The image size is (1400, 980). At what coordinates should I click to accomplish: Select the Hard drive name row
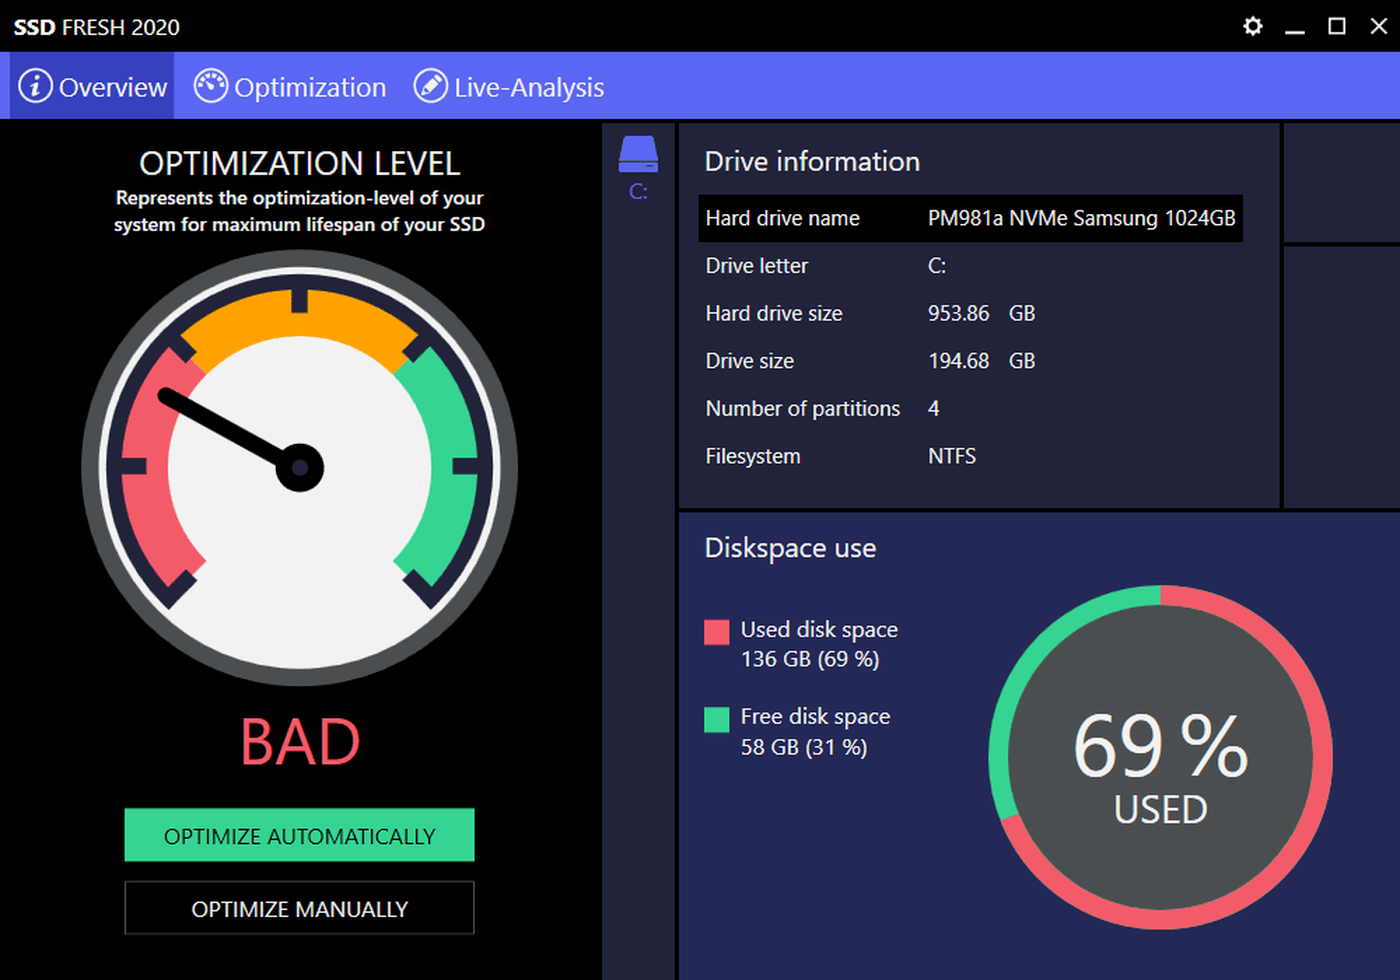pos(970,218)
